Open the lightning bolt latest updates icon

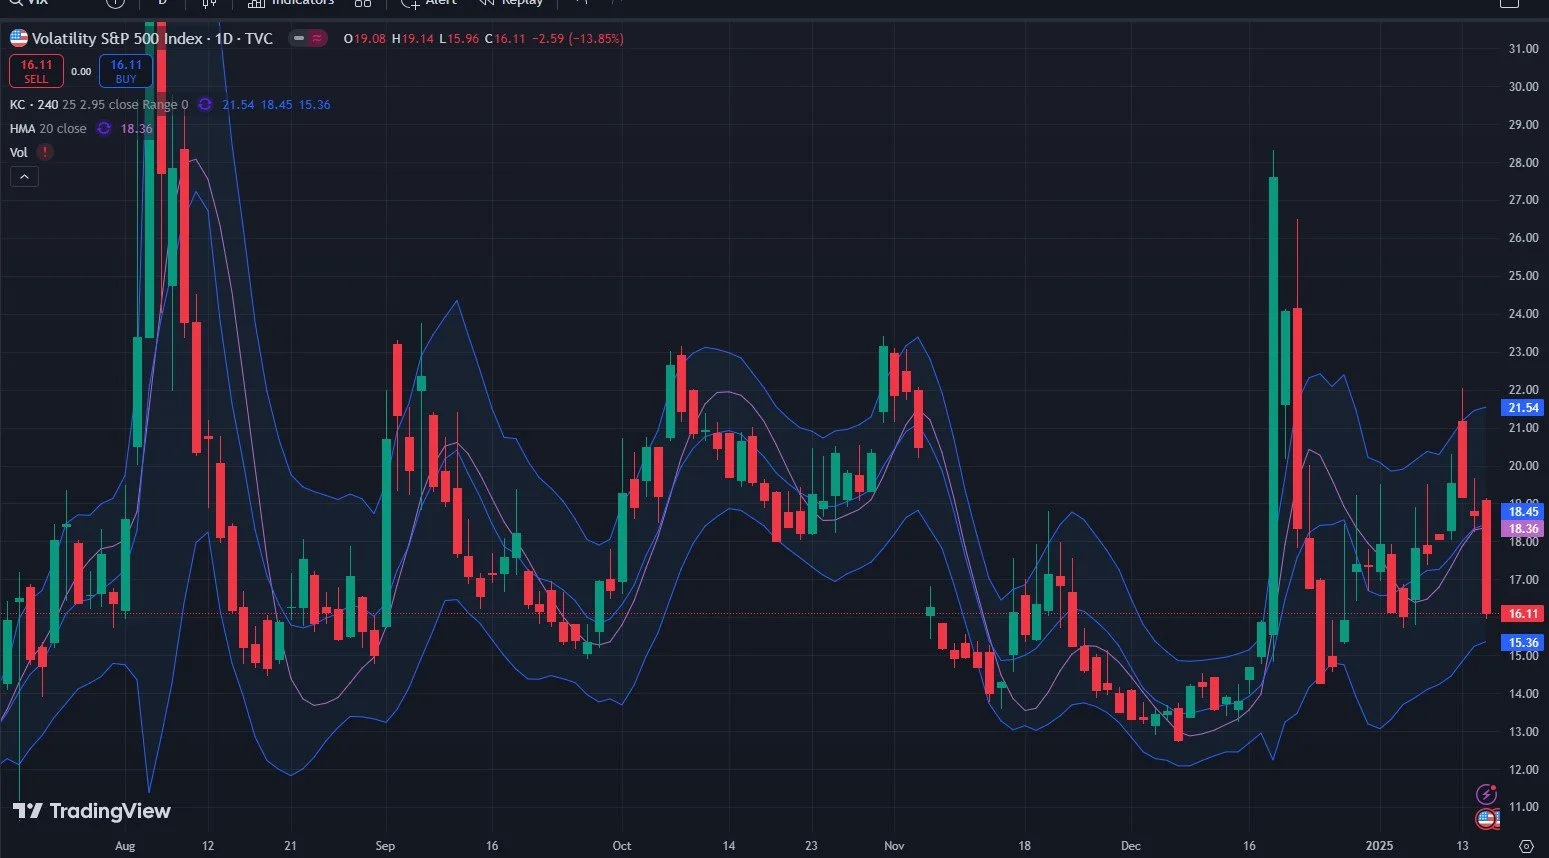[x=1487, y=795]
